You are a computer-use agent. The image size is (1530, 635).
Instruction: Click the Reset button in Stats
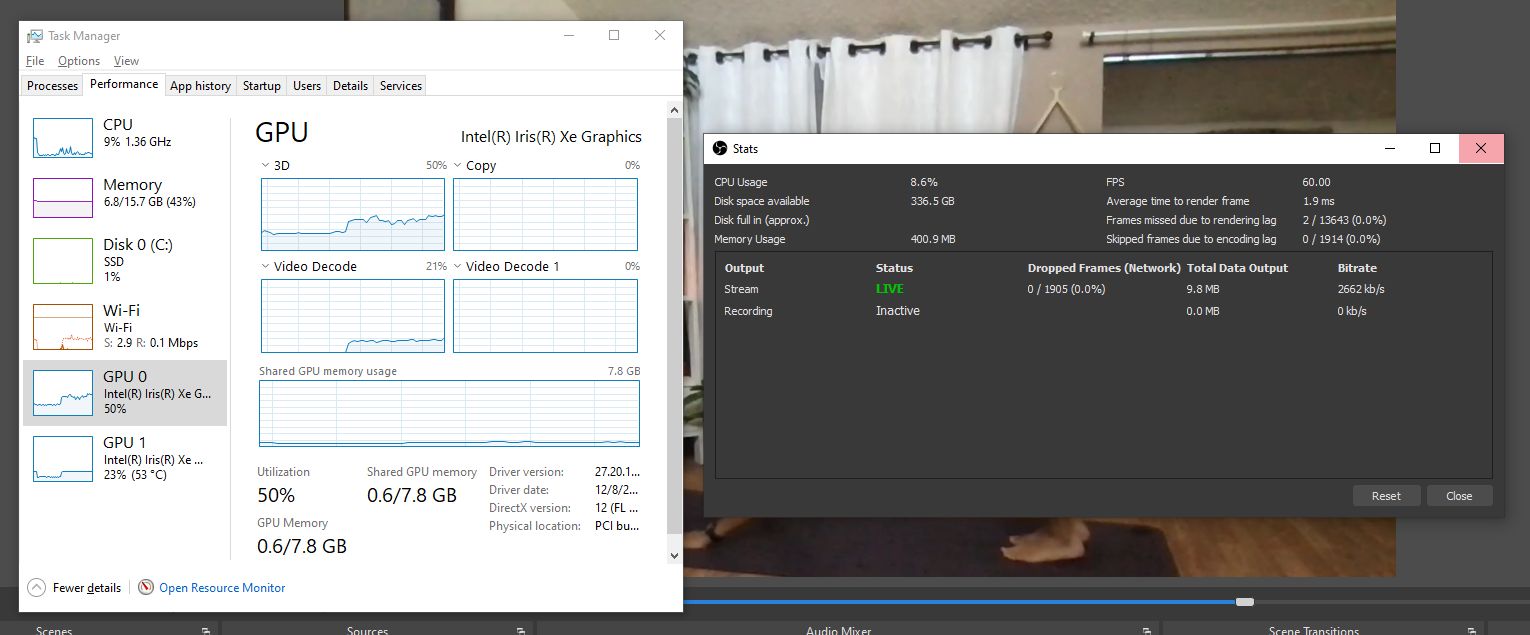point(1386,496)
